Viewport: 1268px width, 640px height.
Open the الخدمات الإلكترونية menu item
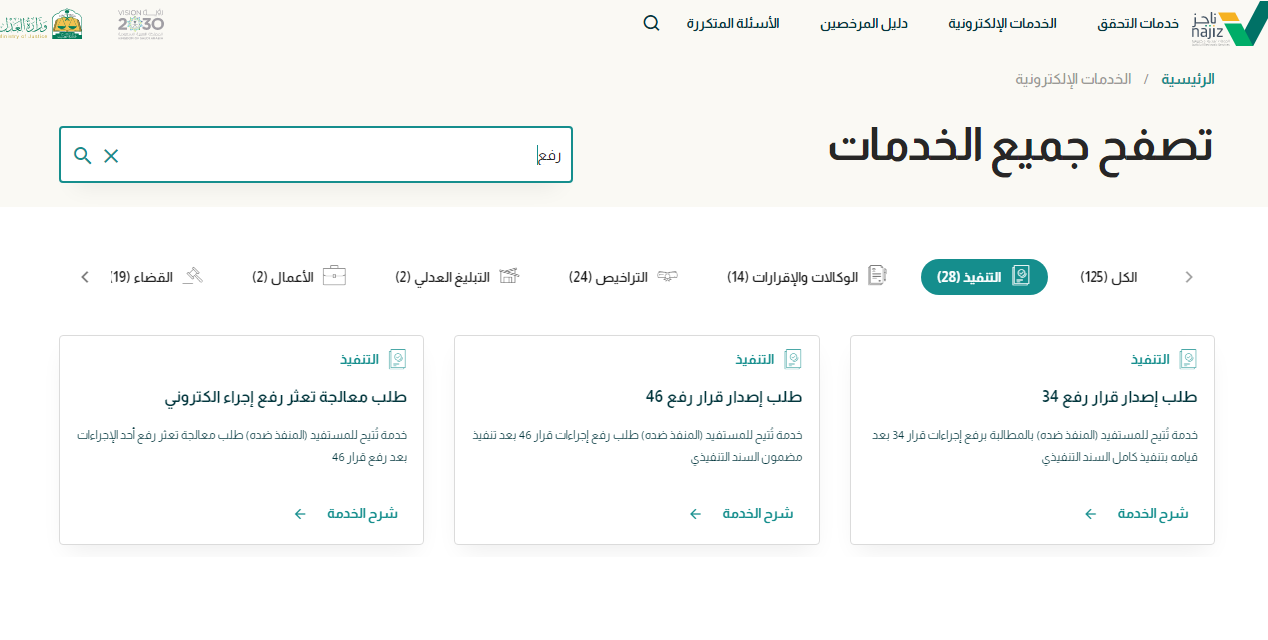[x=1002, y=23]
